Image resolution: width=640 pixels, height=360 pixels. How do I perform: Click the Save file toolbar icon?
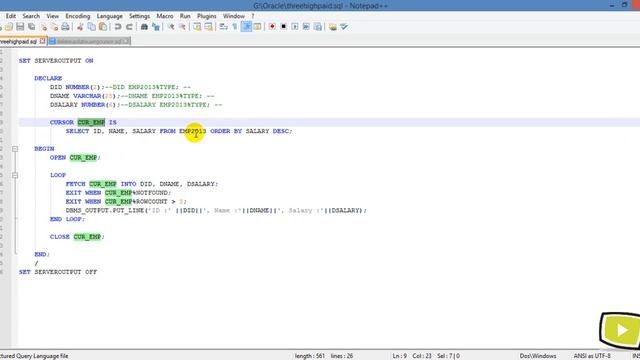20,27
